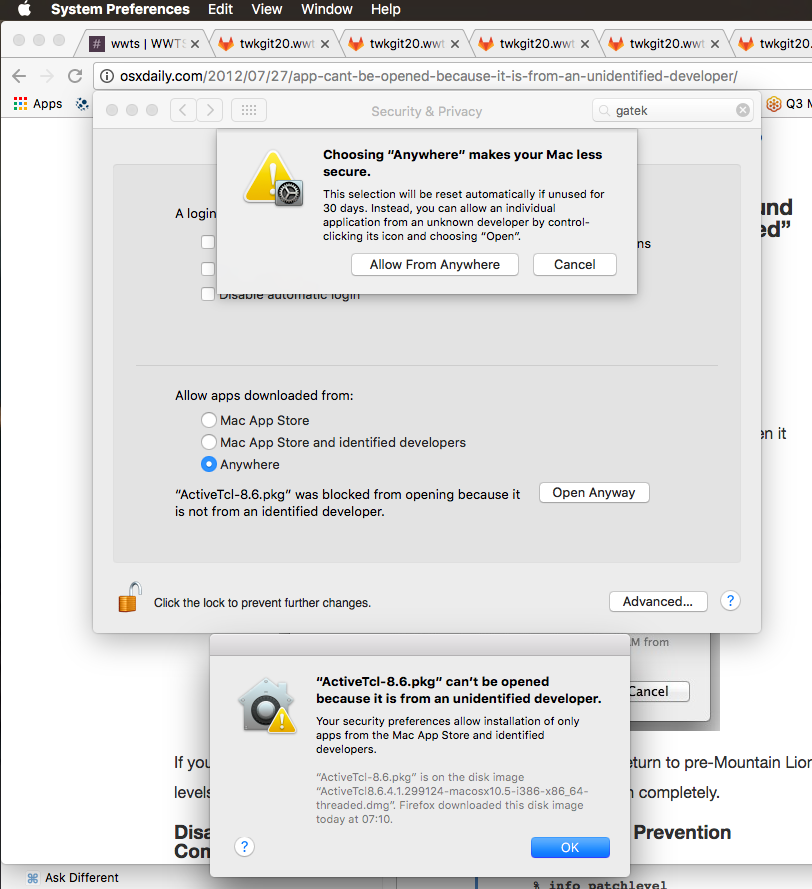Cancel the Anywhere warning dialog

click(574, 265)
